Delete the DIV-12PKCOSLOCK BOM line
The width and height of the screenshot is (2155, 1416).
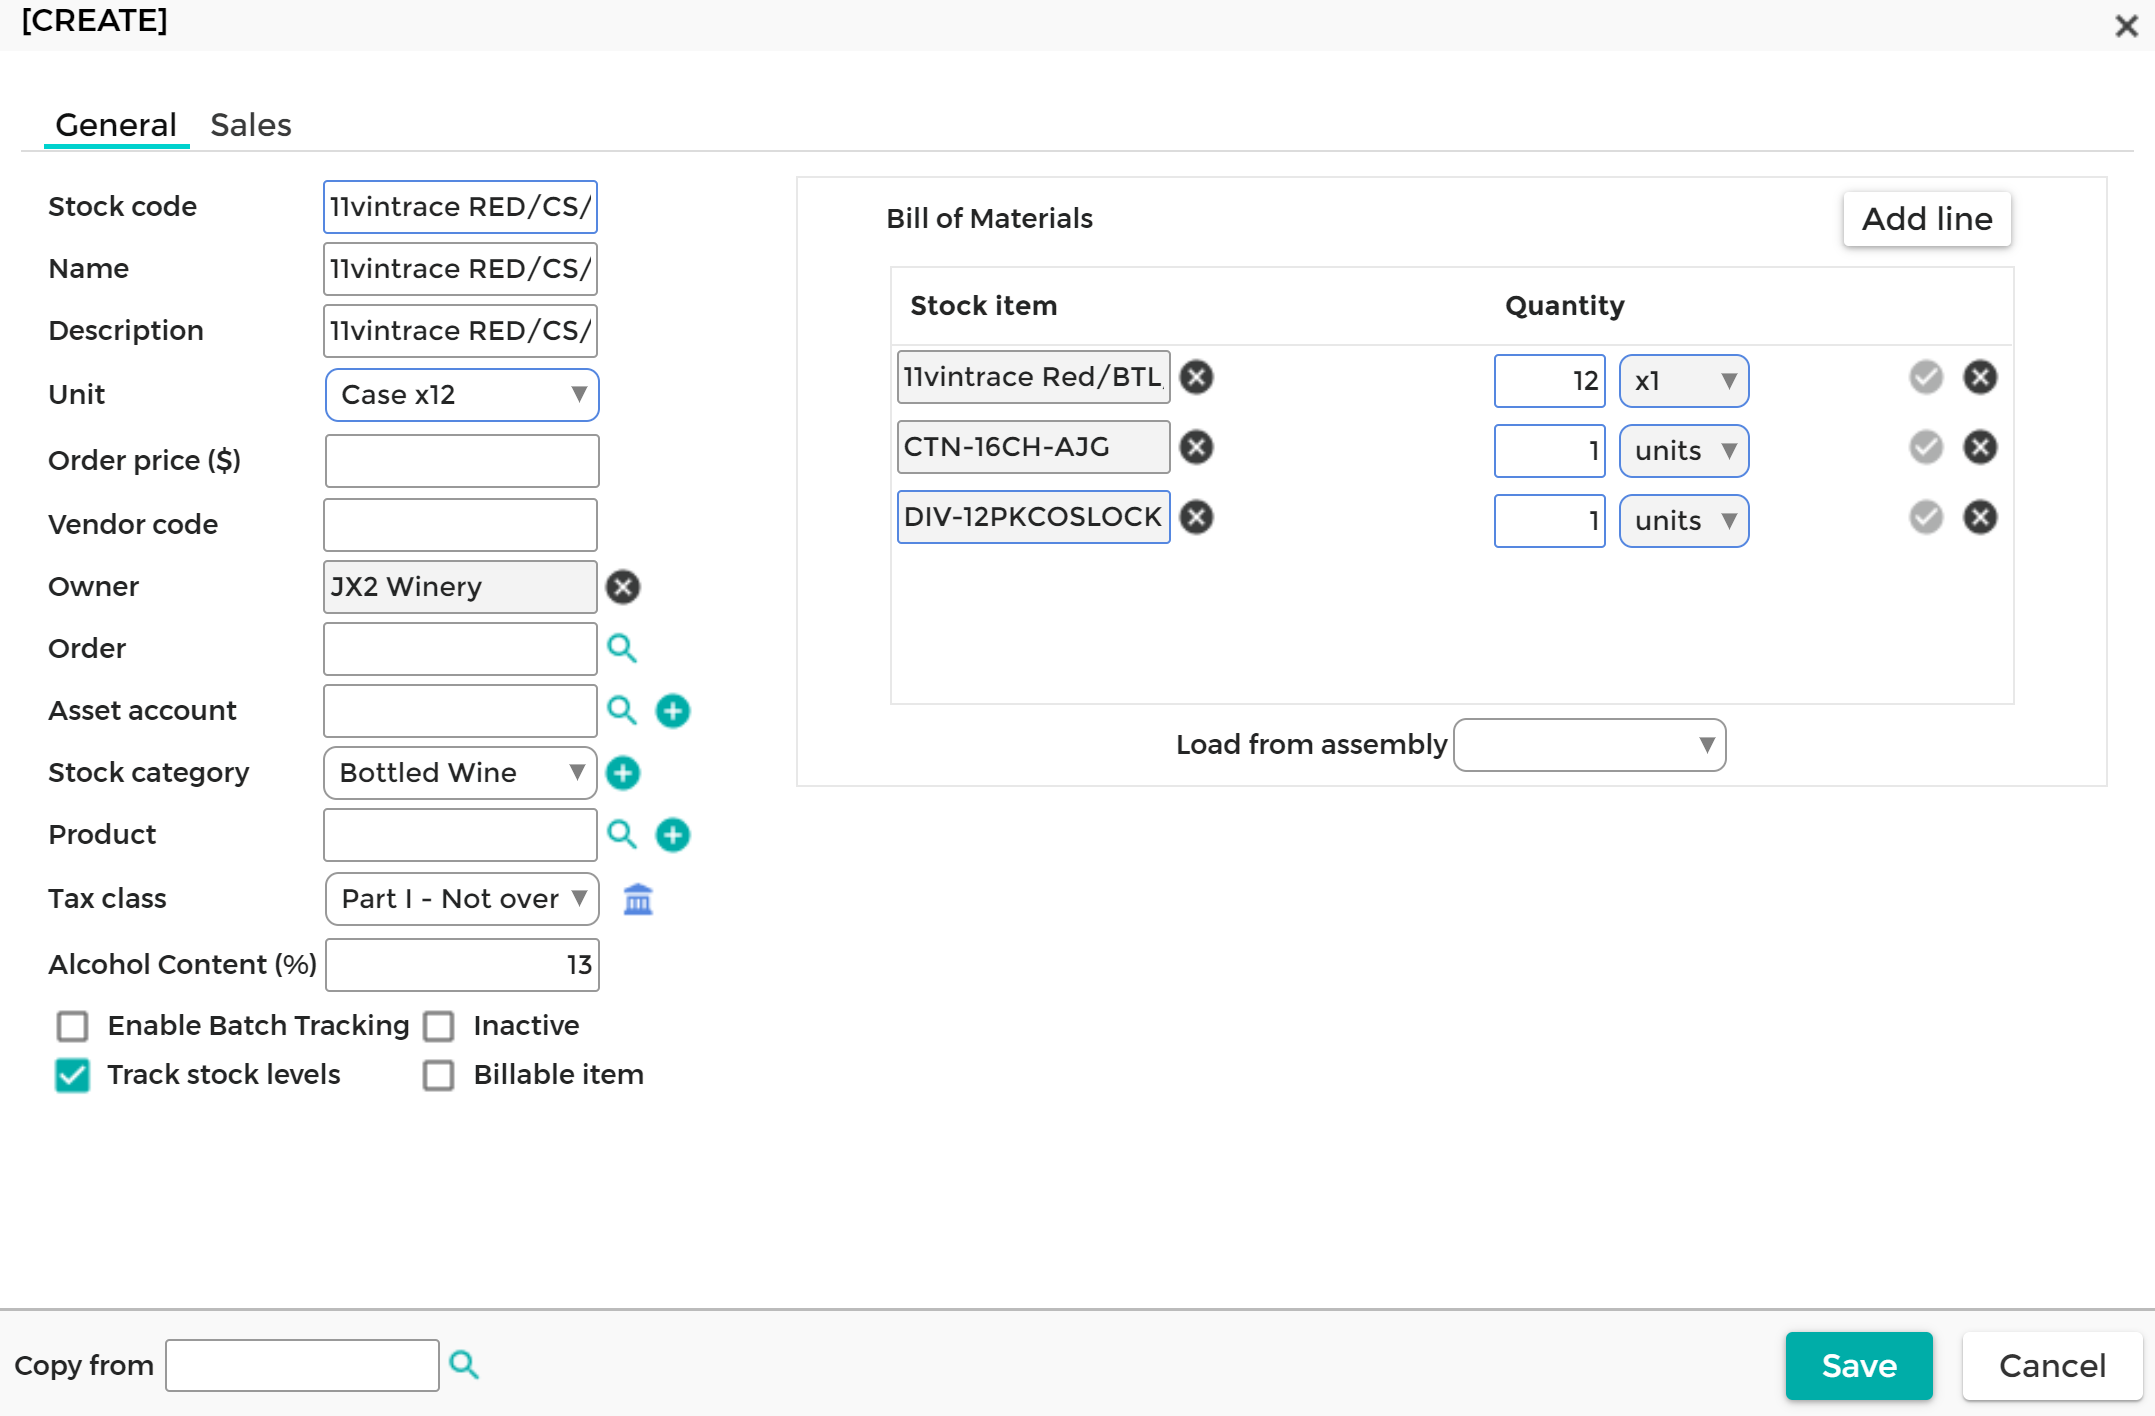[1980, 517]
